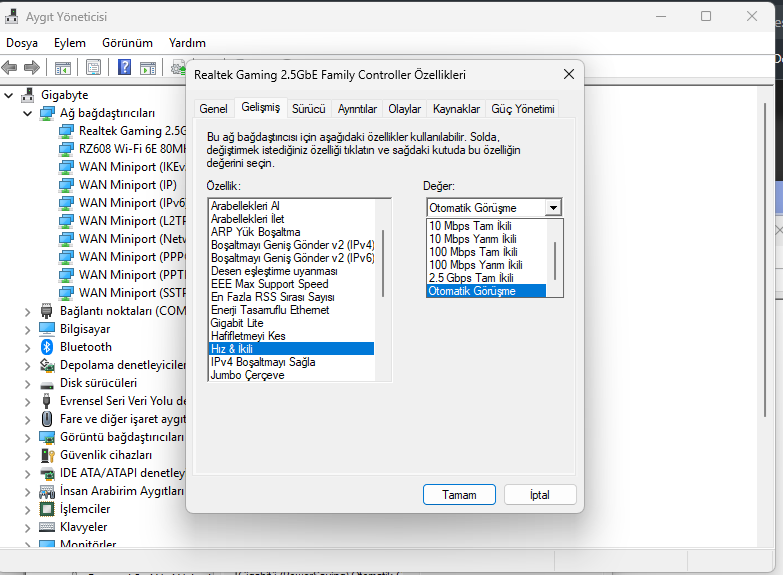
Task: Expand the Disk sürücüleri node
Action: pyautogui.click(x=27, y=384)
